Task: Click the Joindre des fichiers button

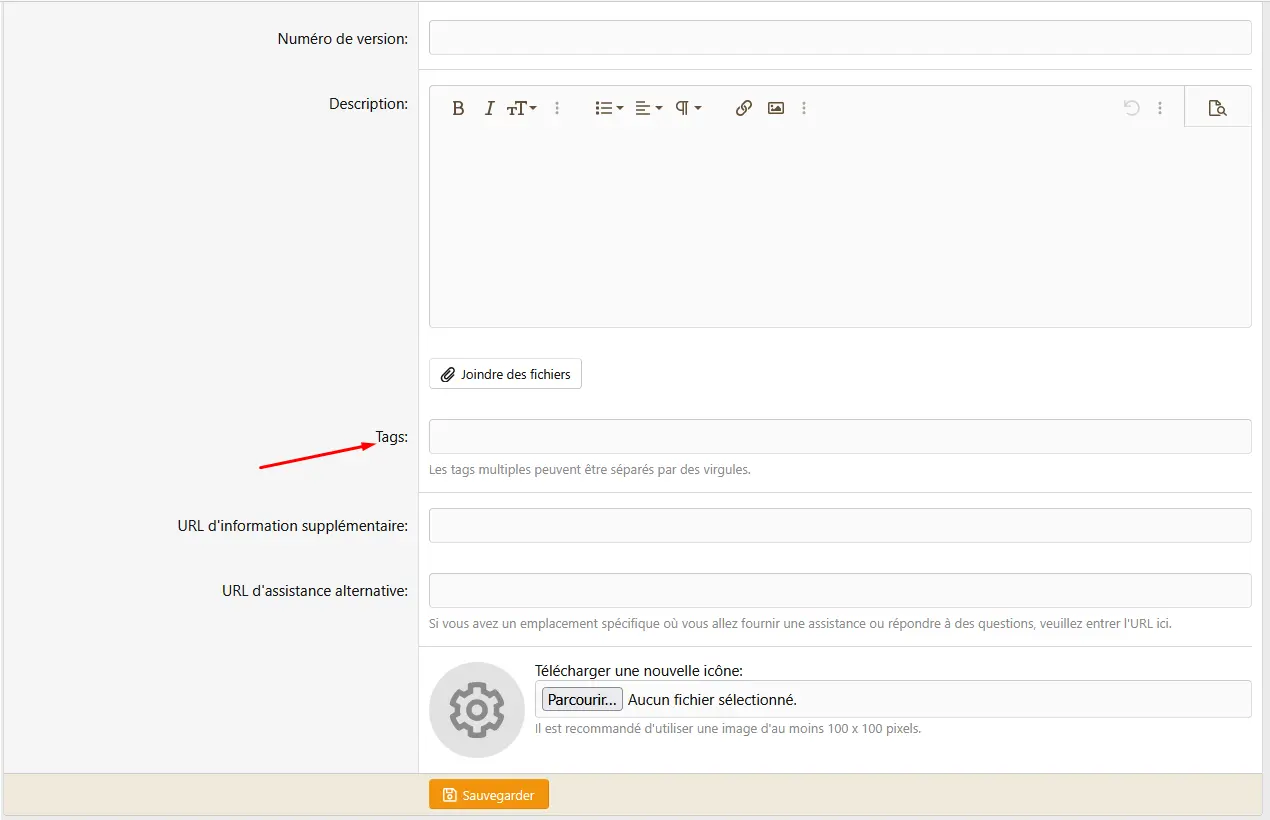Action: [x=505, y=374]
